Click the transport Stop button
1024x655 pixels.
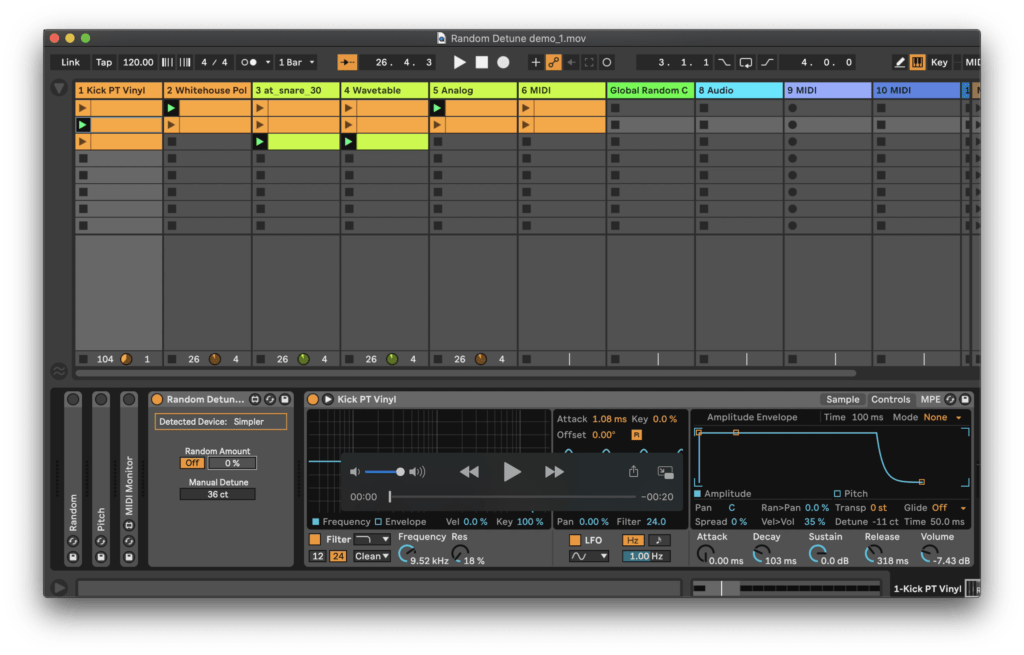coord(481,62)
